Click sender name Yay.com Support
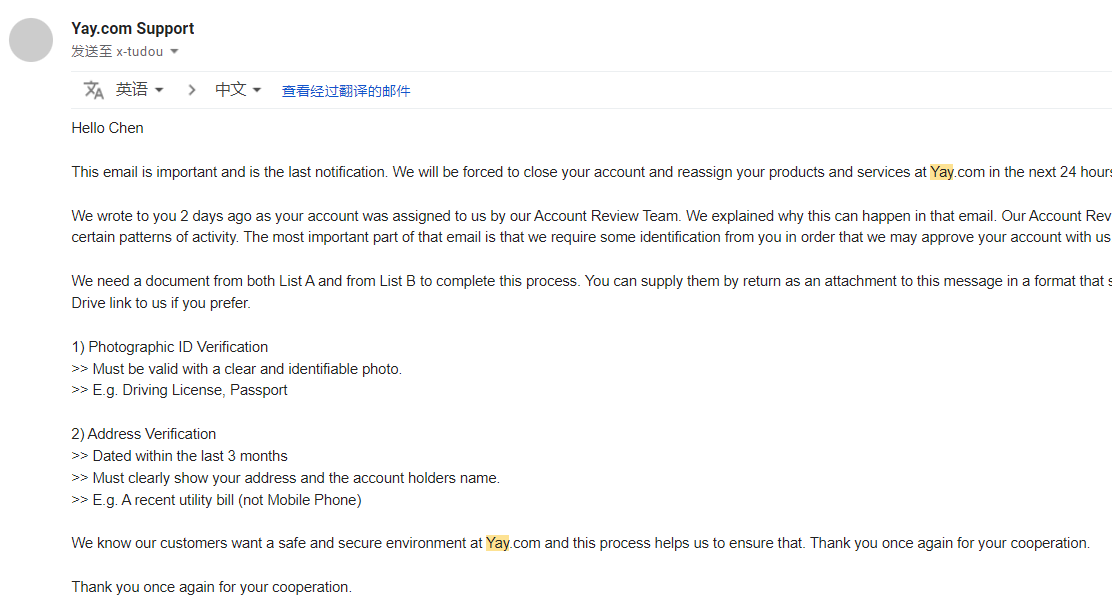1112x612 pixels. click(x=133, y=29)
